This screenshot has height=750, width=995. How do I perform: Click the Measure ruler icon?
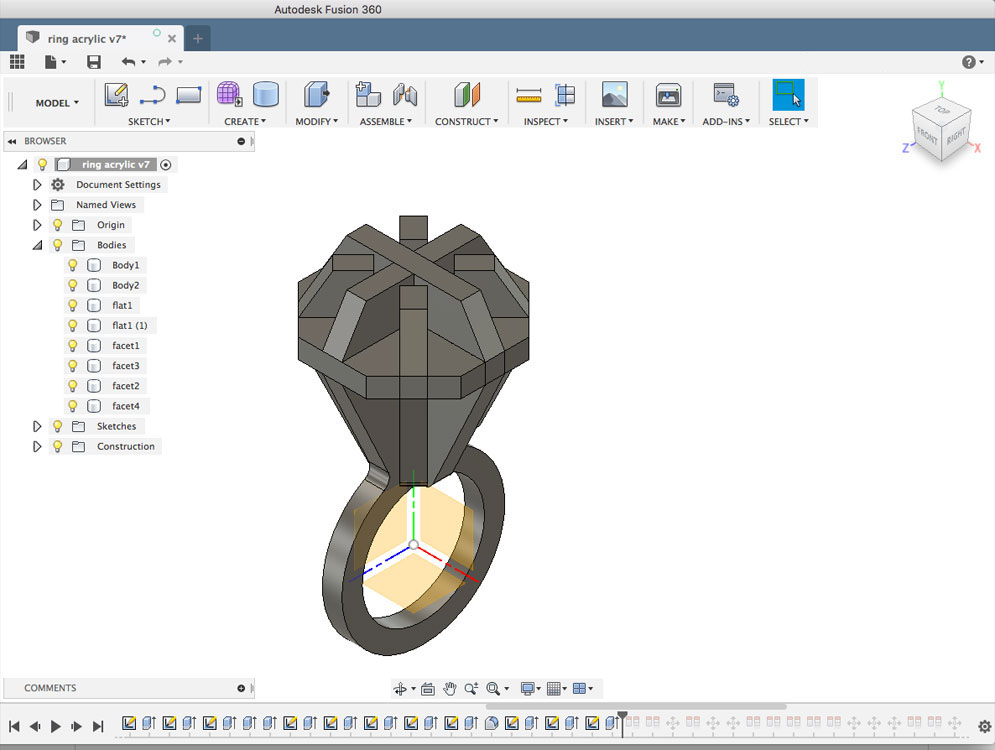coord(529,95)
